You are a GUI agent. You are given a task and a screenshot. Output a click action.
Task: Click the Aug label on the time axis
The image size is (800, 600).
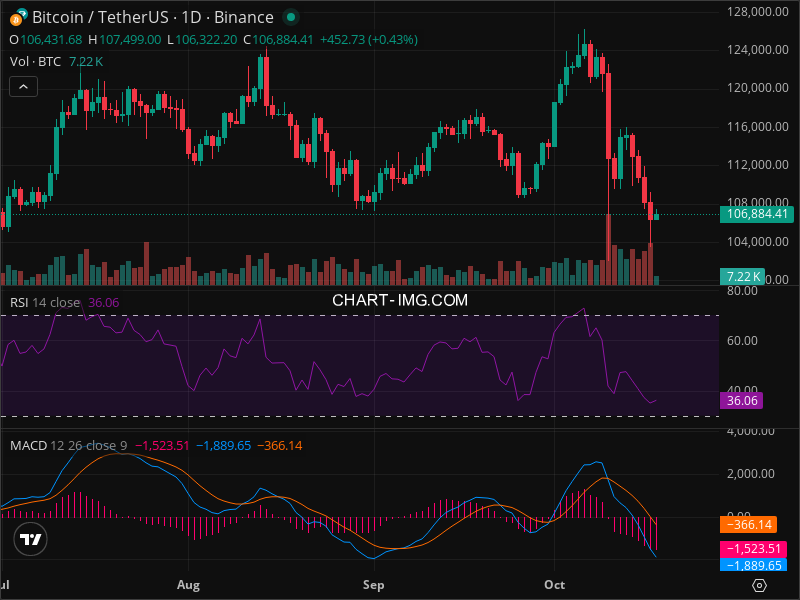(x=188, y=582)
